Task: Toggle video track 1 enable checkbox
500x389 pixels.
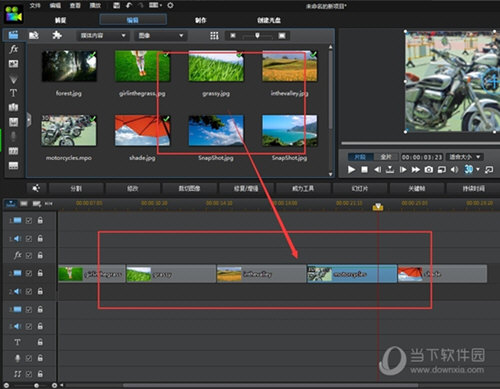Action: [29, 220]
